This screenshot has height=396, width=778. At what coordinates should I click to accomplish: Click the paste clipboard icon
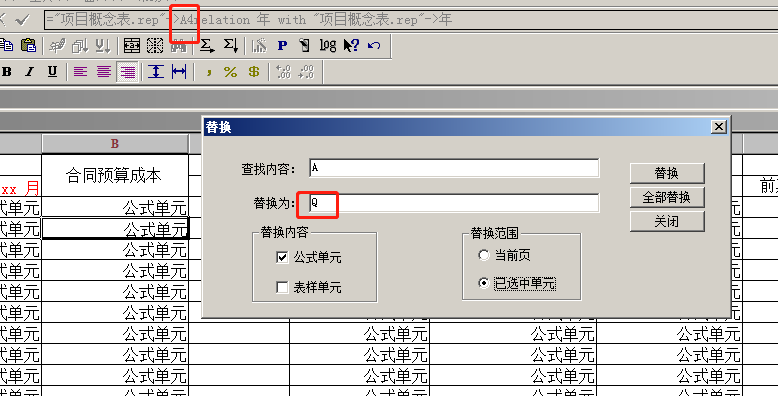point(28,45)
